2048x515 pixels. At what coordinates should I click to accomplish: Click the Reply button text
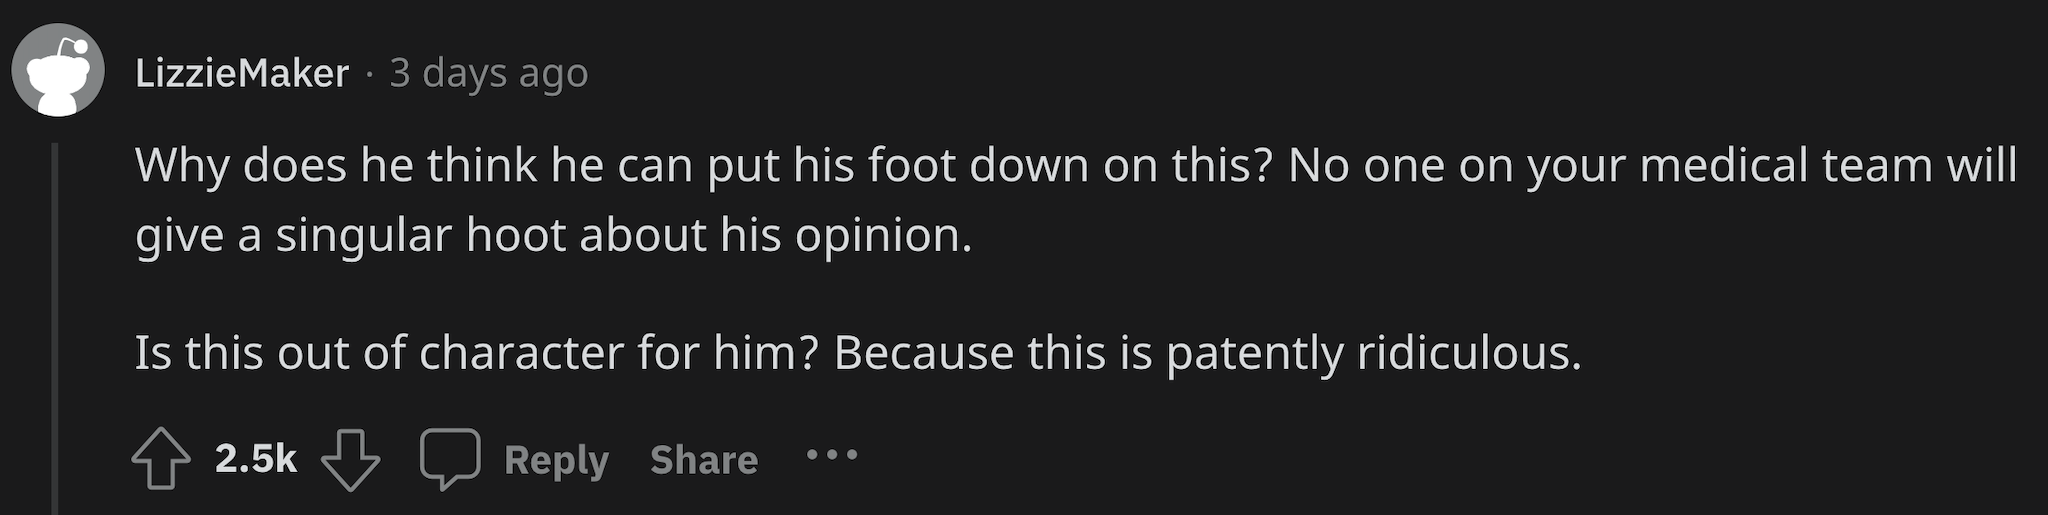pyautogui.click(x=556, y=460)
